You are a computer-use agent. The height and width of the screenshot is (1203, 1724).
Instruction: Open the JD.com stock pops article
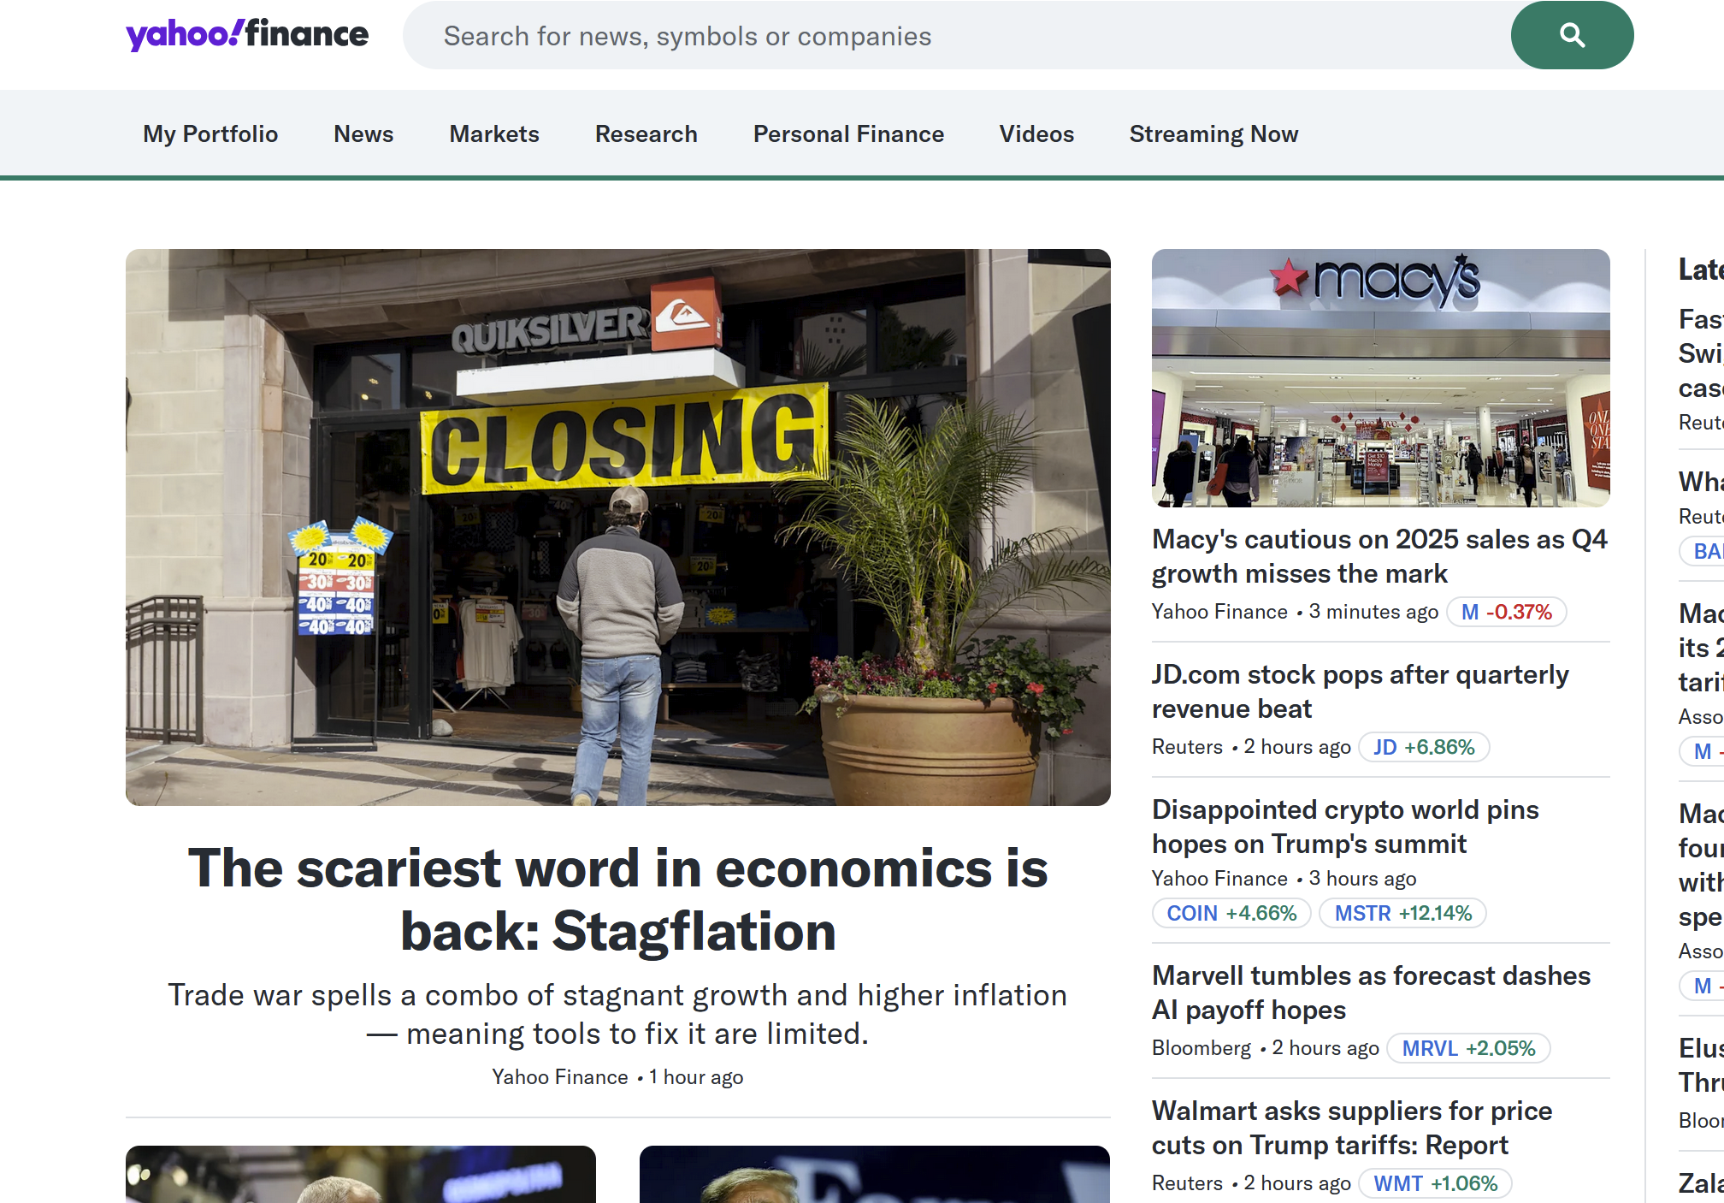(1360, 691)
